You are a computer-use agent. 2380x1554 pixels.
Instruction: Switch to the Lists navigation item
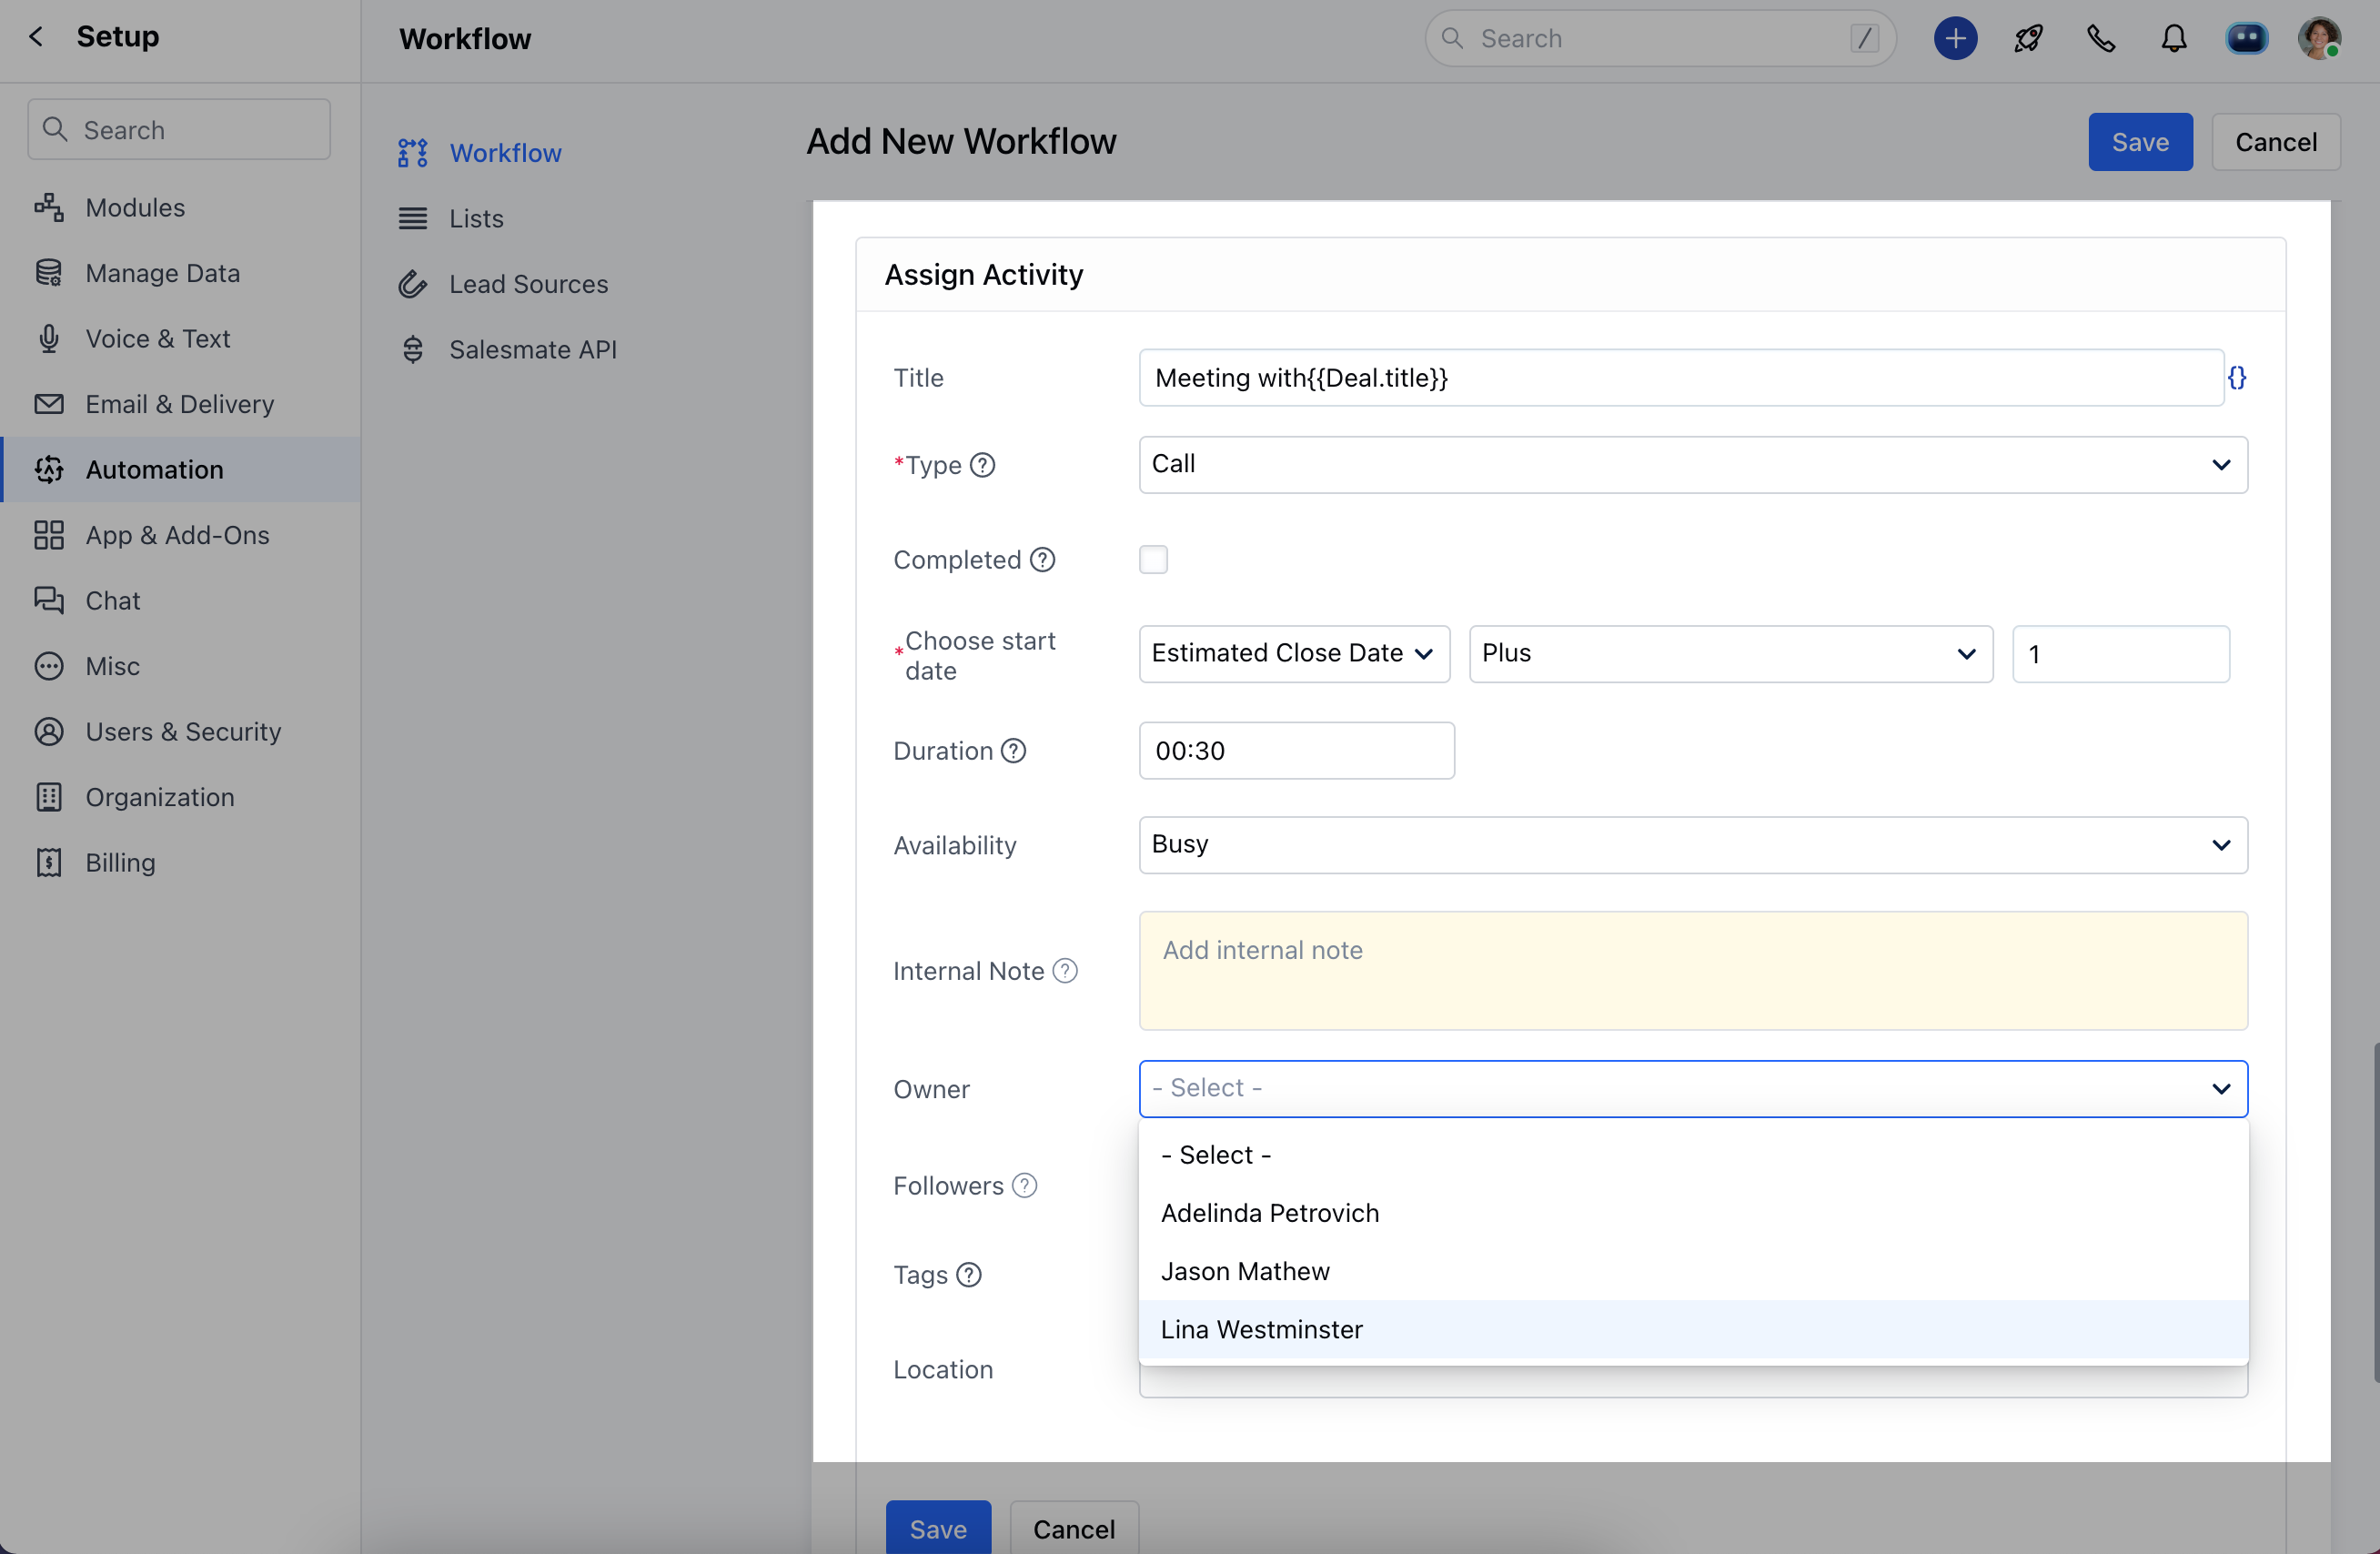click(476, 218)
